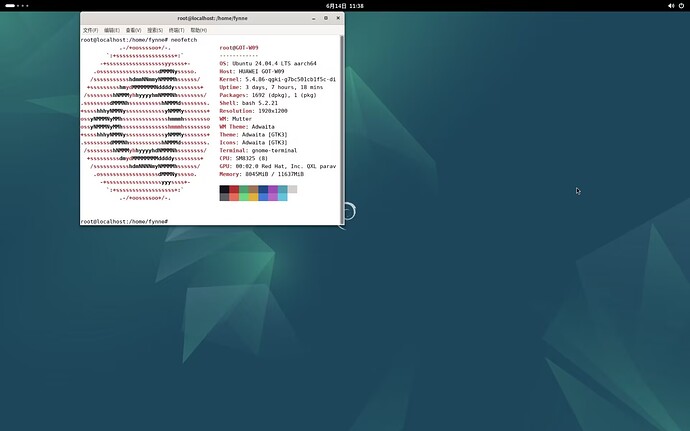
Task: Click the Shell: bash 5.2.21 line
Action: pyautogui.click(x=249, y=103)
